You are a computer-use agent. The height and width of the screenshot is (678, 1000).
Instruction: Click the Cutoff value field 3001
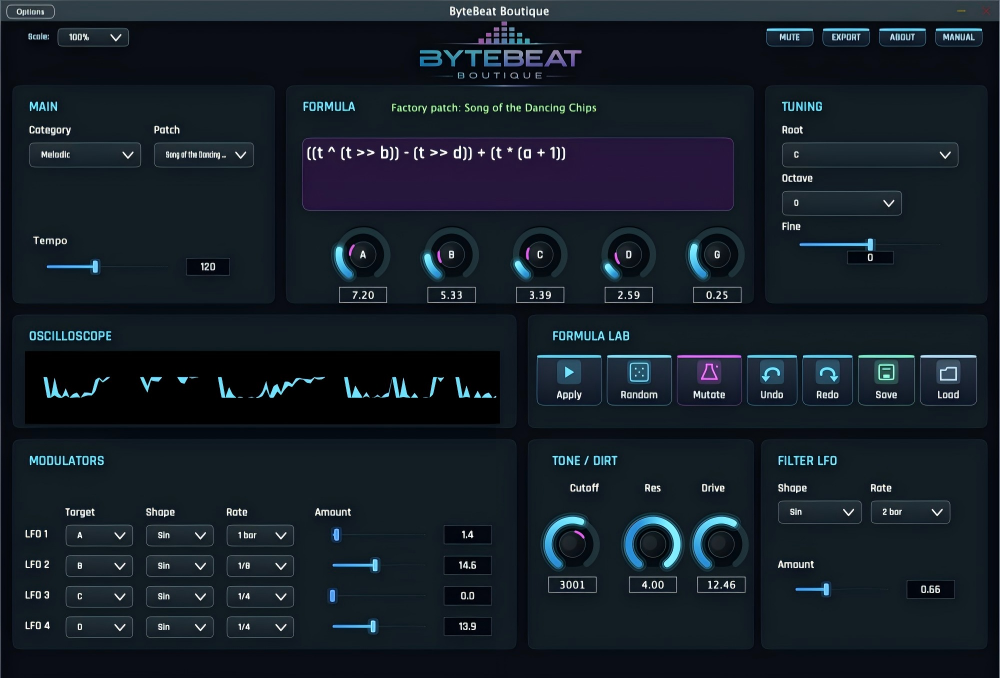572,585
